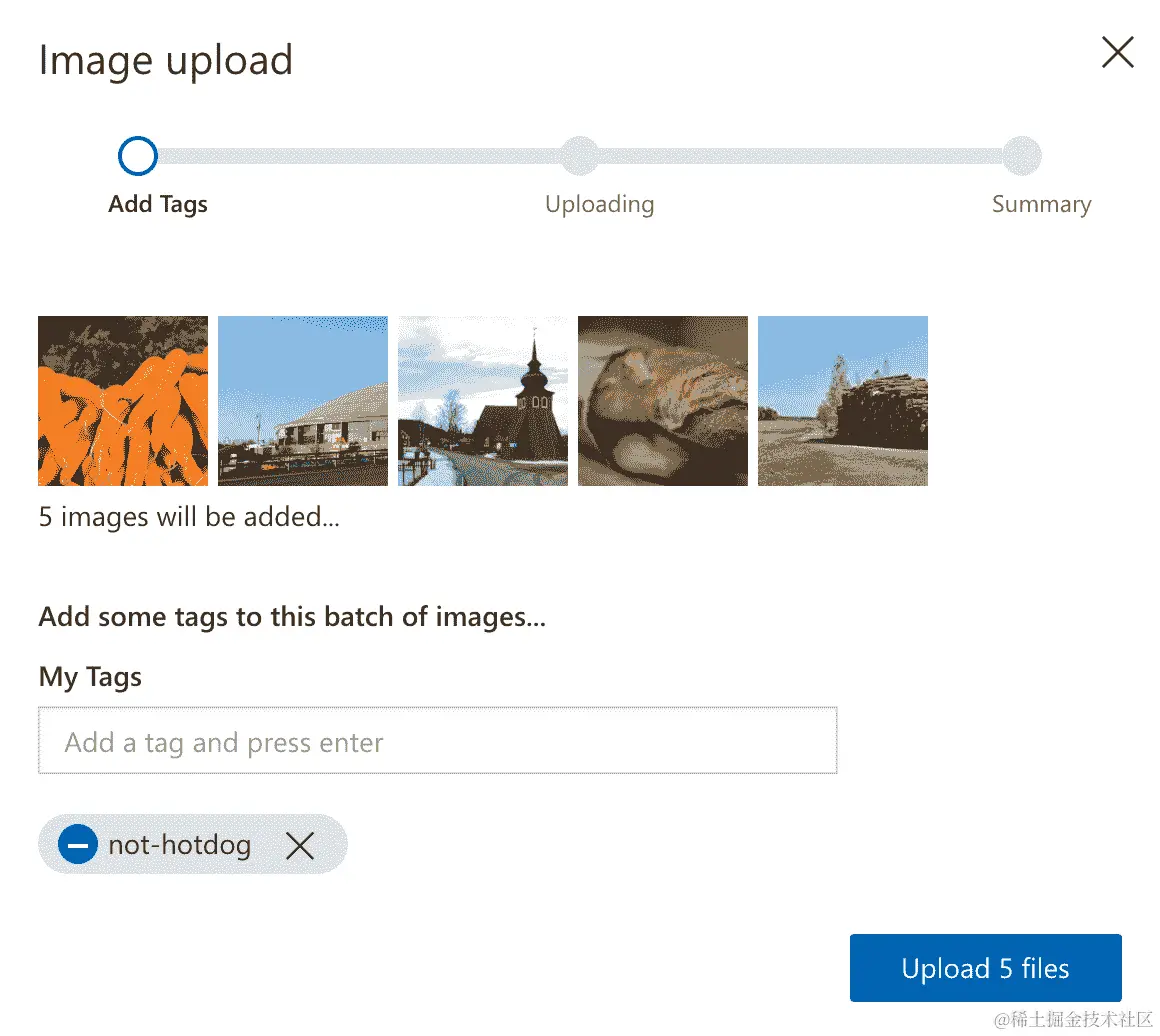Select the carrots image thumbnail

pyautogui.click(x=123, y=401)
